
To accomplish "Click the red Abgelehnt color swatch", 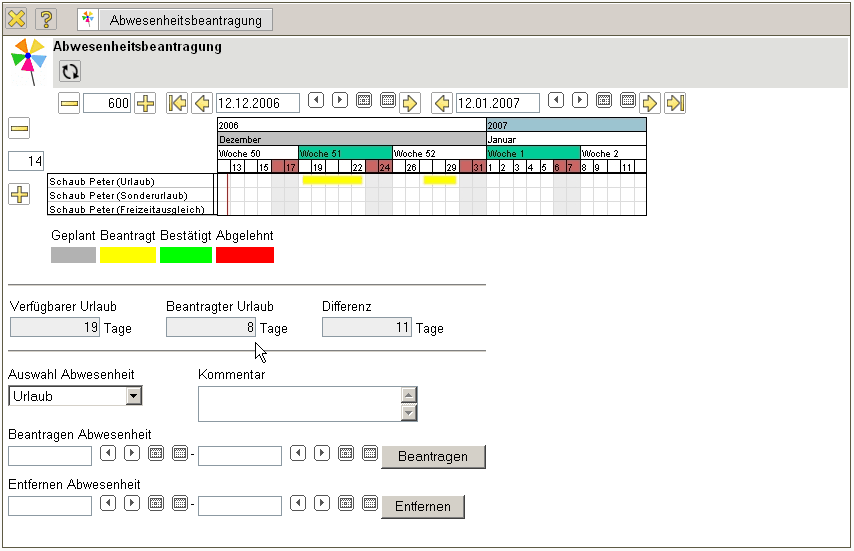I will coord(245,255).
